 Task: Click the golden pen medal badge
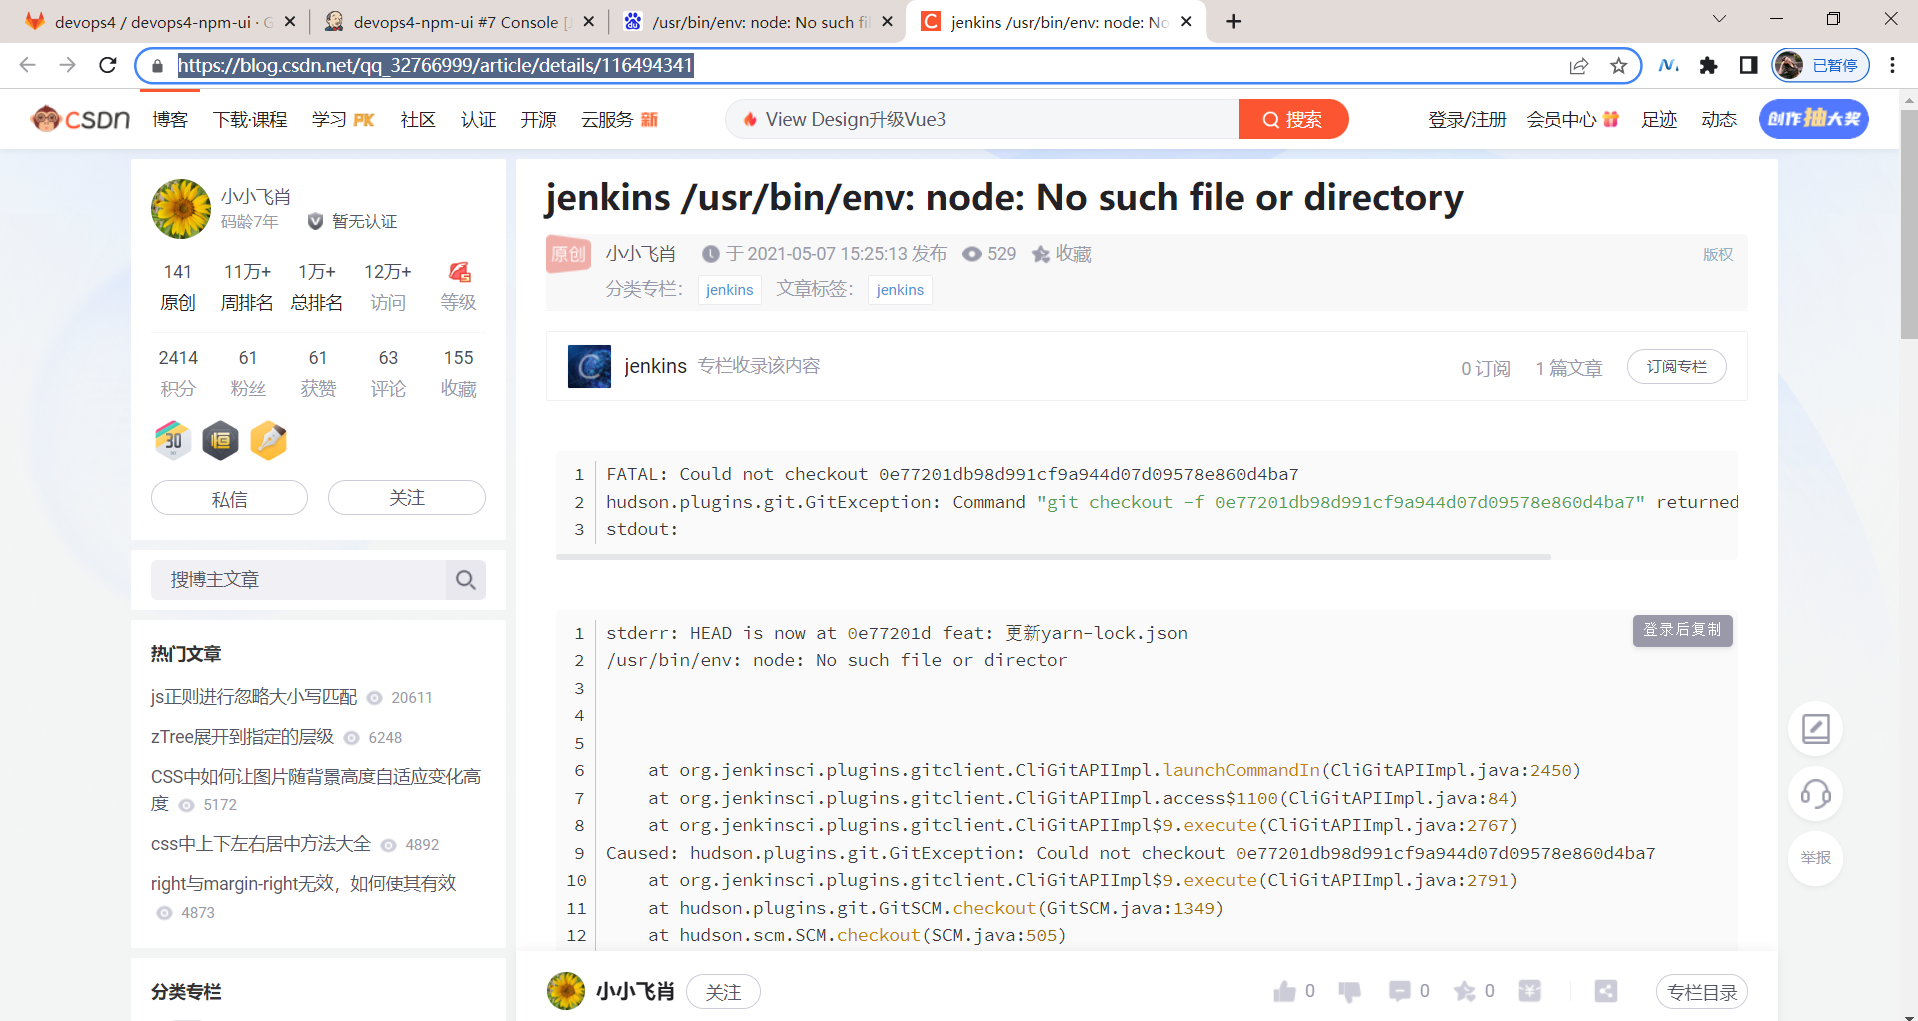269,440
